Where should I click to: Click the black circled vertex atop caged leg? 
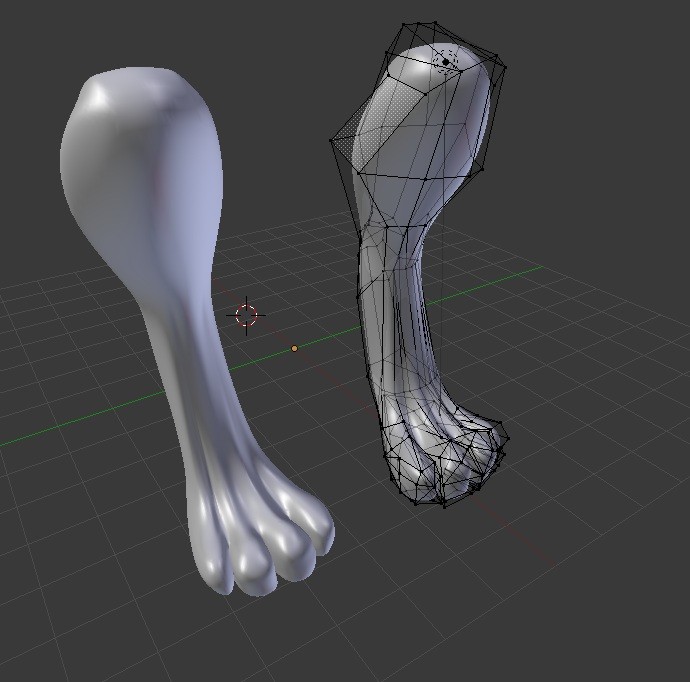[x=445, y=62]
